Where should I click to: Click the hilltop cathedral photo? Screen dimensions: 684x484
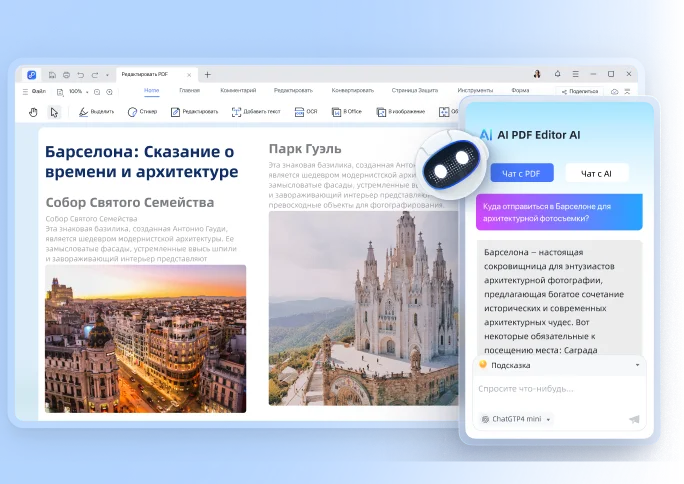[x=363, y=308]
